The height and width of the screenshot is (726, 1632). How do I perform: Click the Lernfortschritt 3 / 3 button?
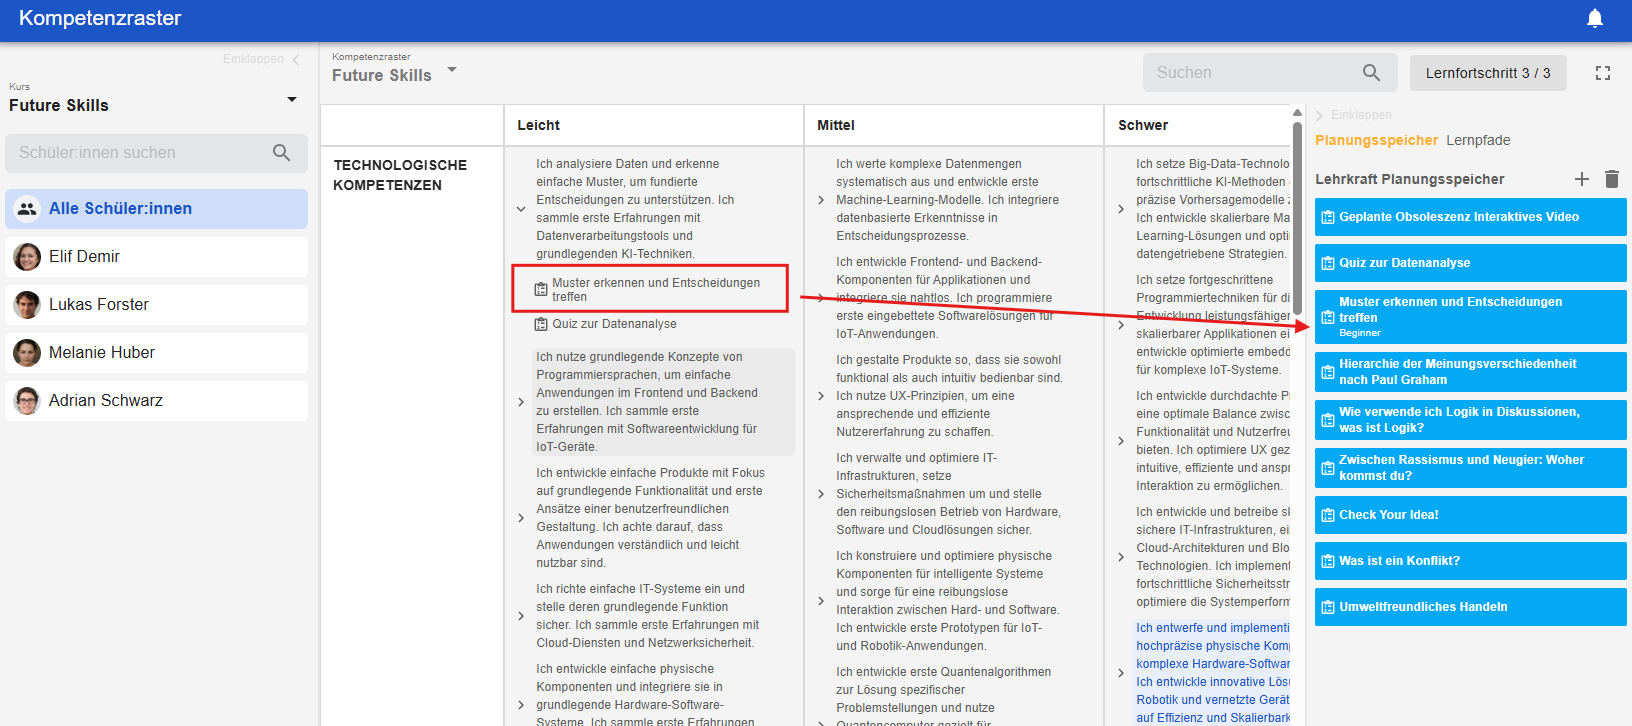(1487, 73)
